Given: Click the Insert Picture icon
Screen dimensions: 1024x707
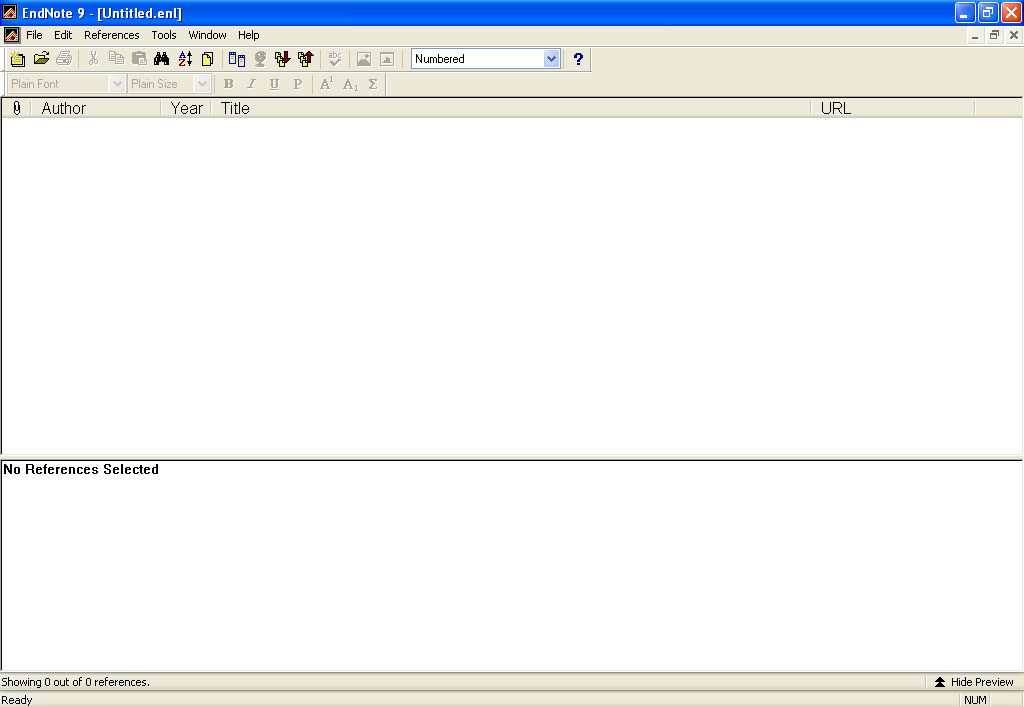Looking at the screenshot, I should (x=364, y=59).
